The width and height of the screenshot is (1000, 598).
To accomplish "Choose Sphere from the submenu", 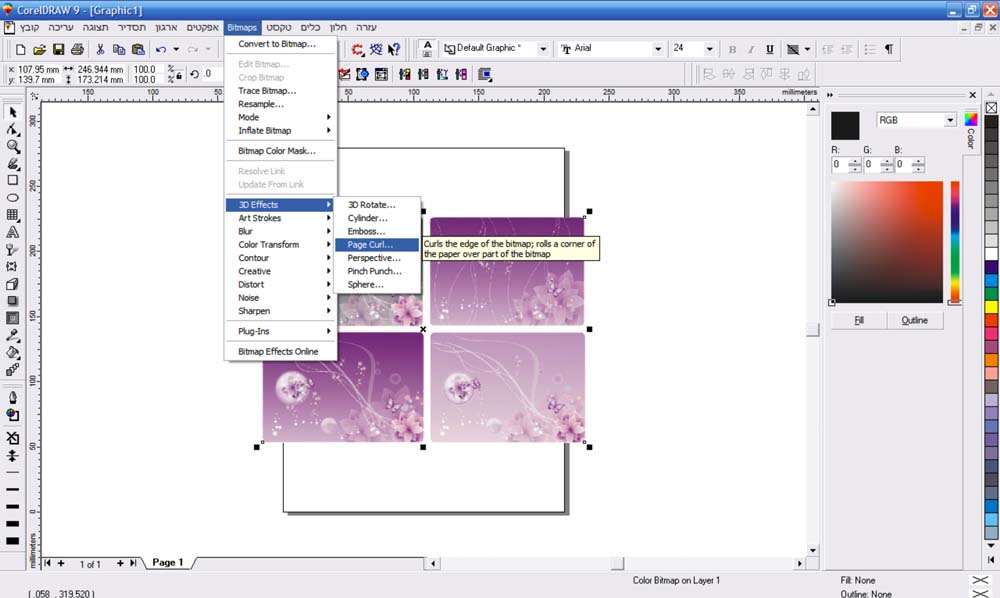I will click(377, 284).
